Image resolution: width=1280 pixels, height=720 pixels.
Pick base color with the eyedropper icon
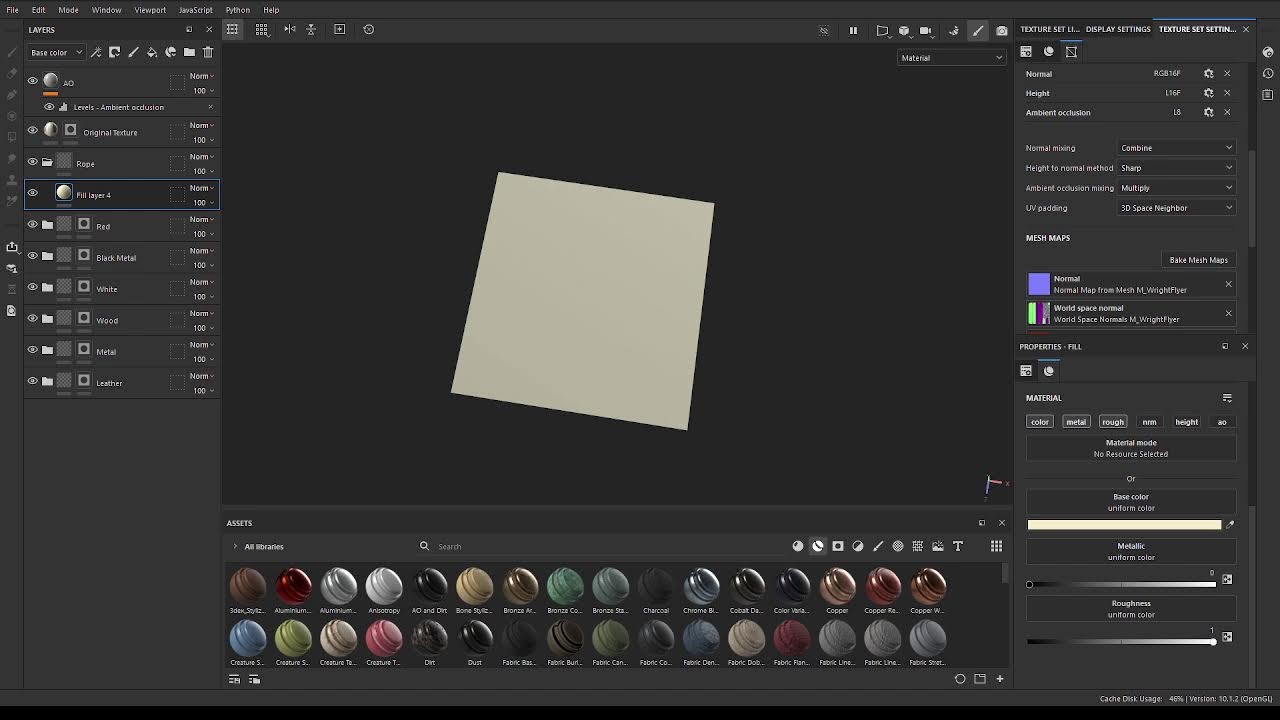[1230, 524]
